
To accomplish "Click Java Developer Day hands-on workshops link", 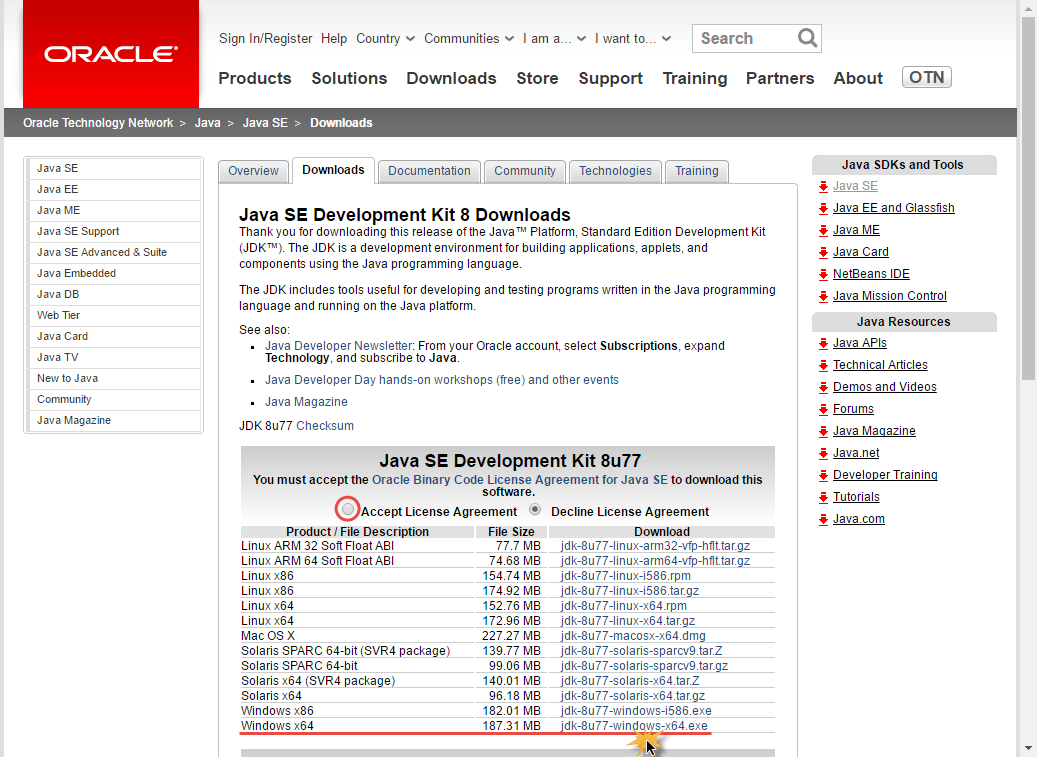I will pos(442,380).
